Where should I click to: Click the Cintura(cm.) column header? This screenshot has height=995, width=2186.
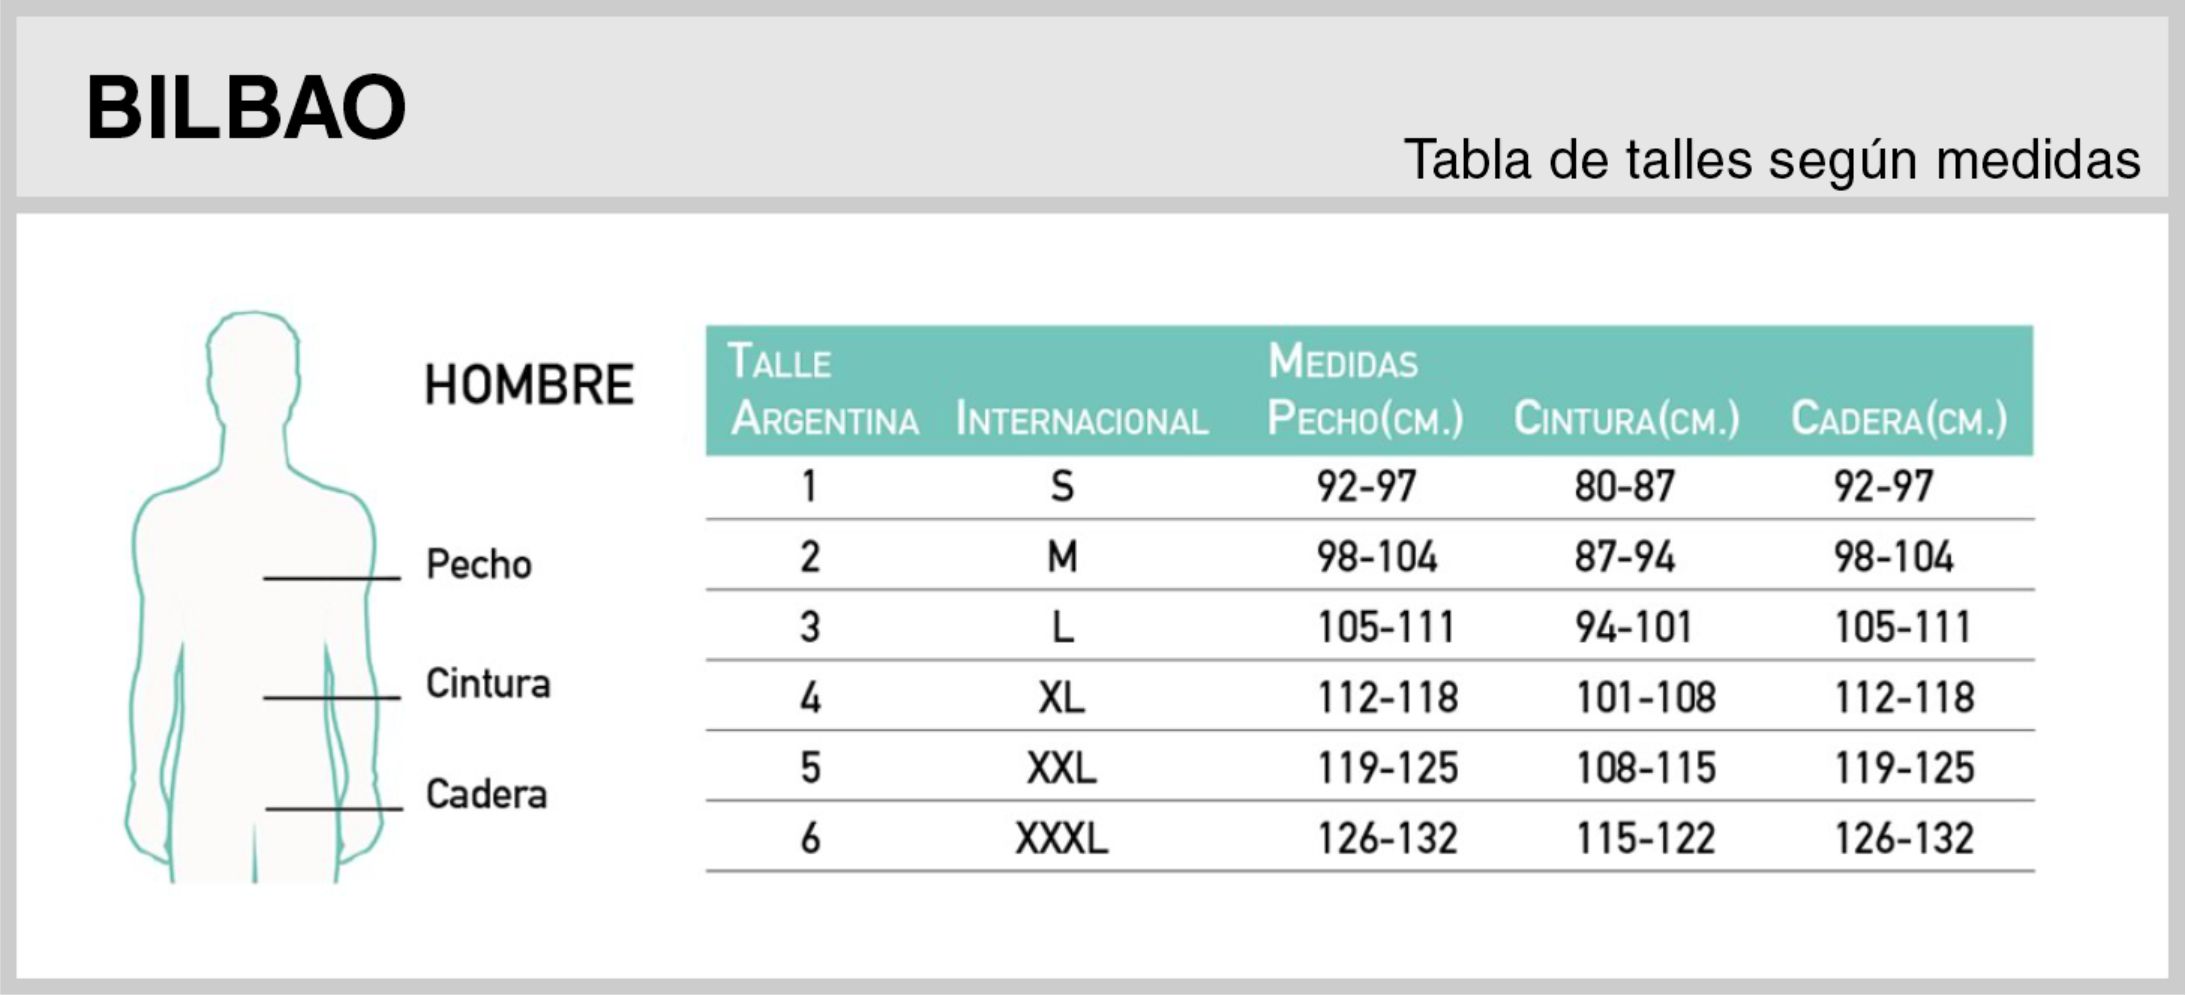tap(1626, 419)
